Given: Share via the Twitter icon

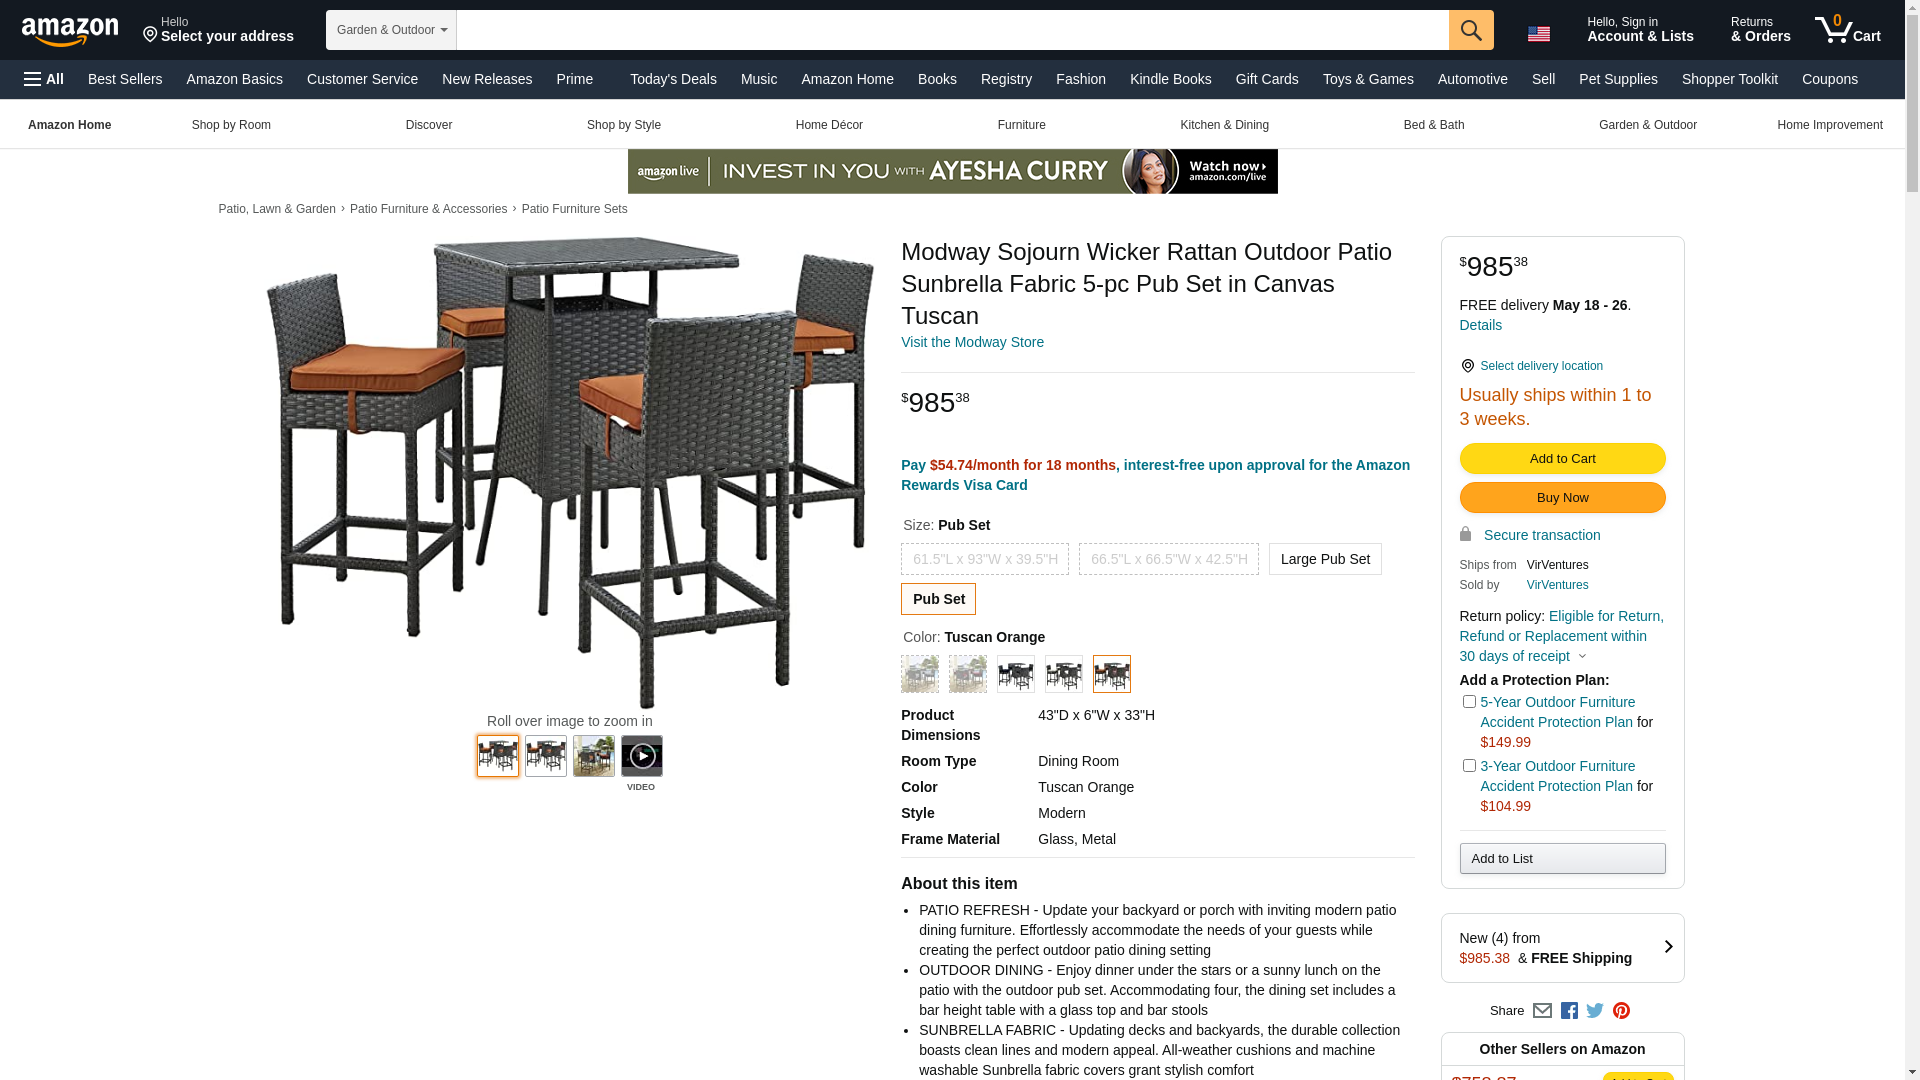Looking at the screenshot, I should (x=1595, y=1011).
